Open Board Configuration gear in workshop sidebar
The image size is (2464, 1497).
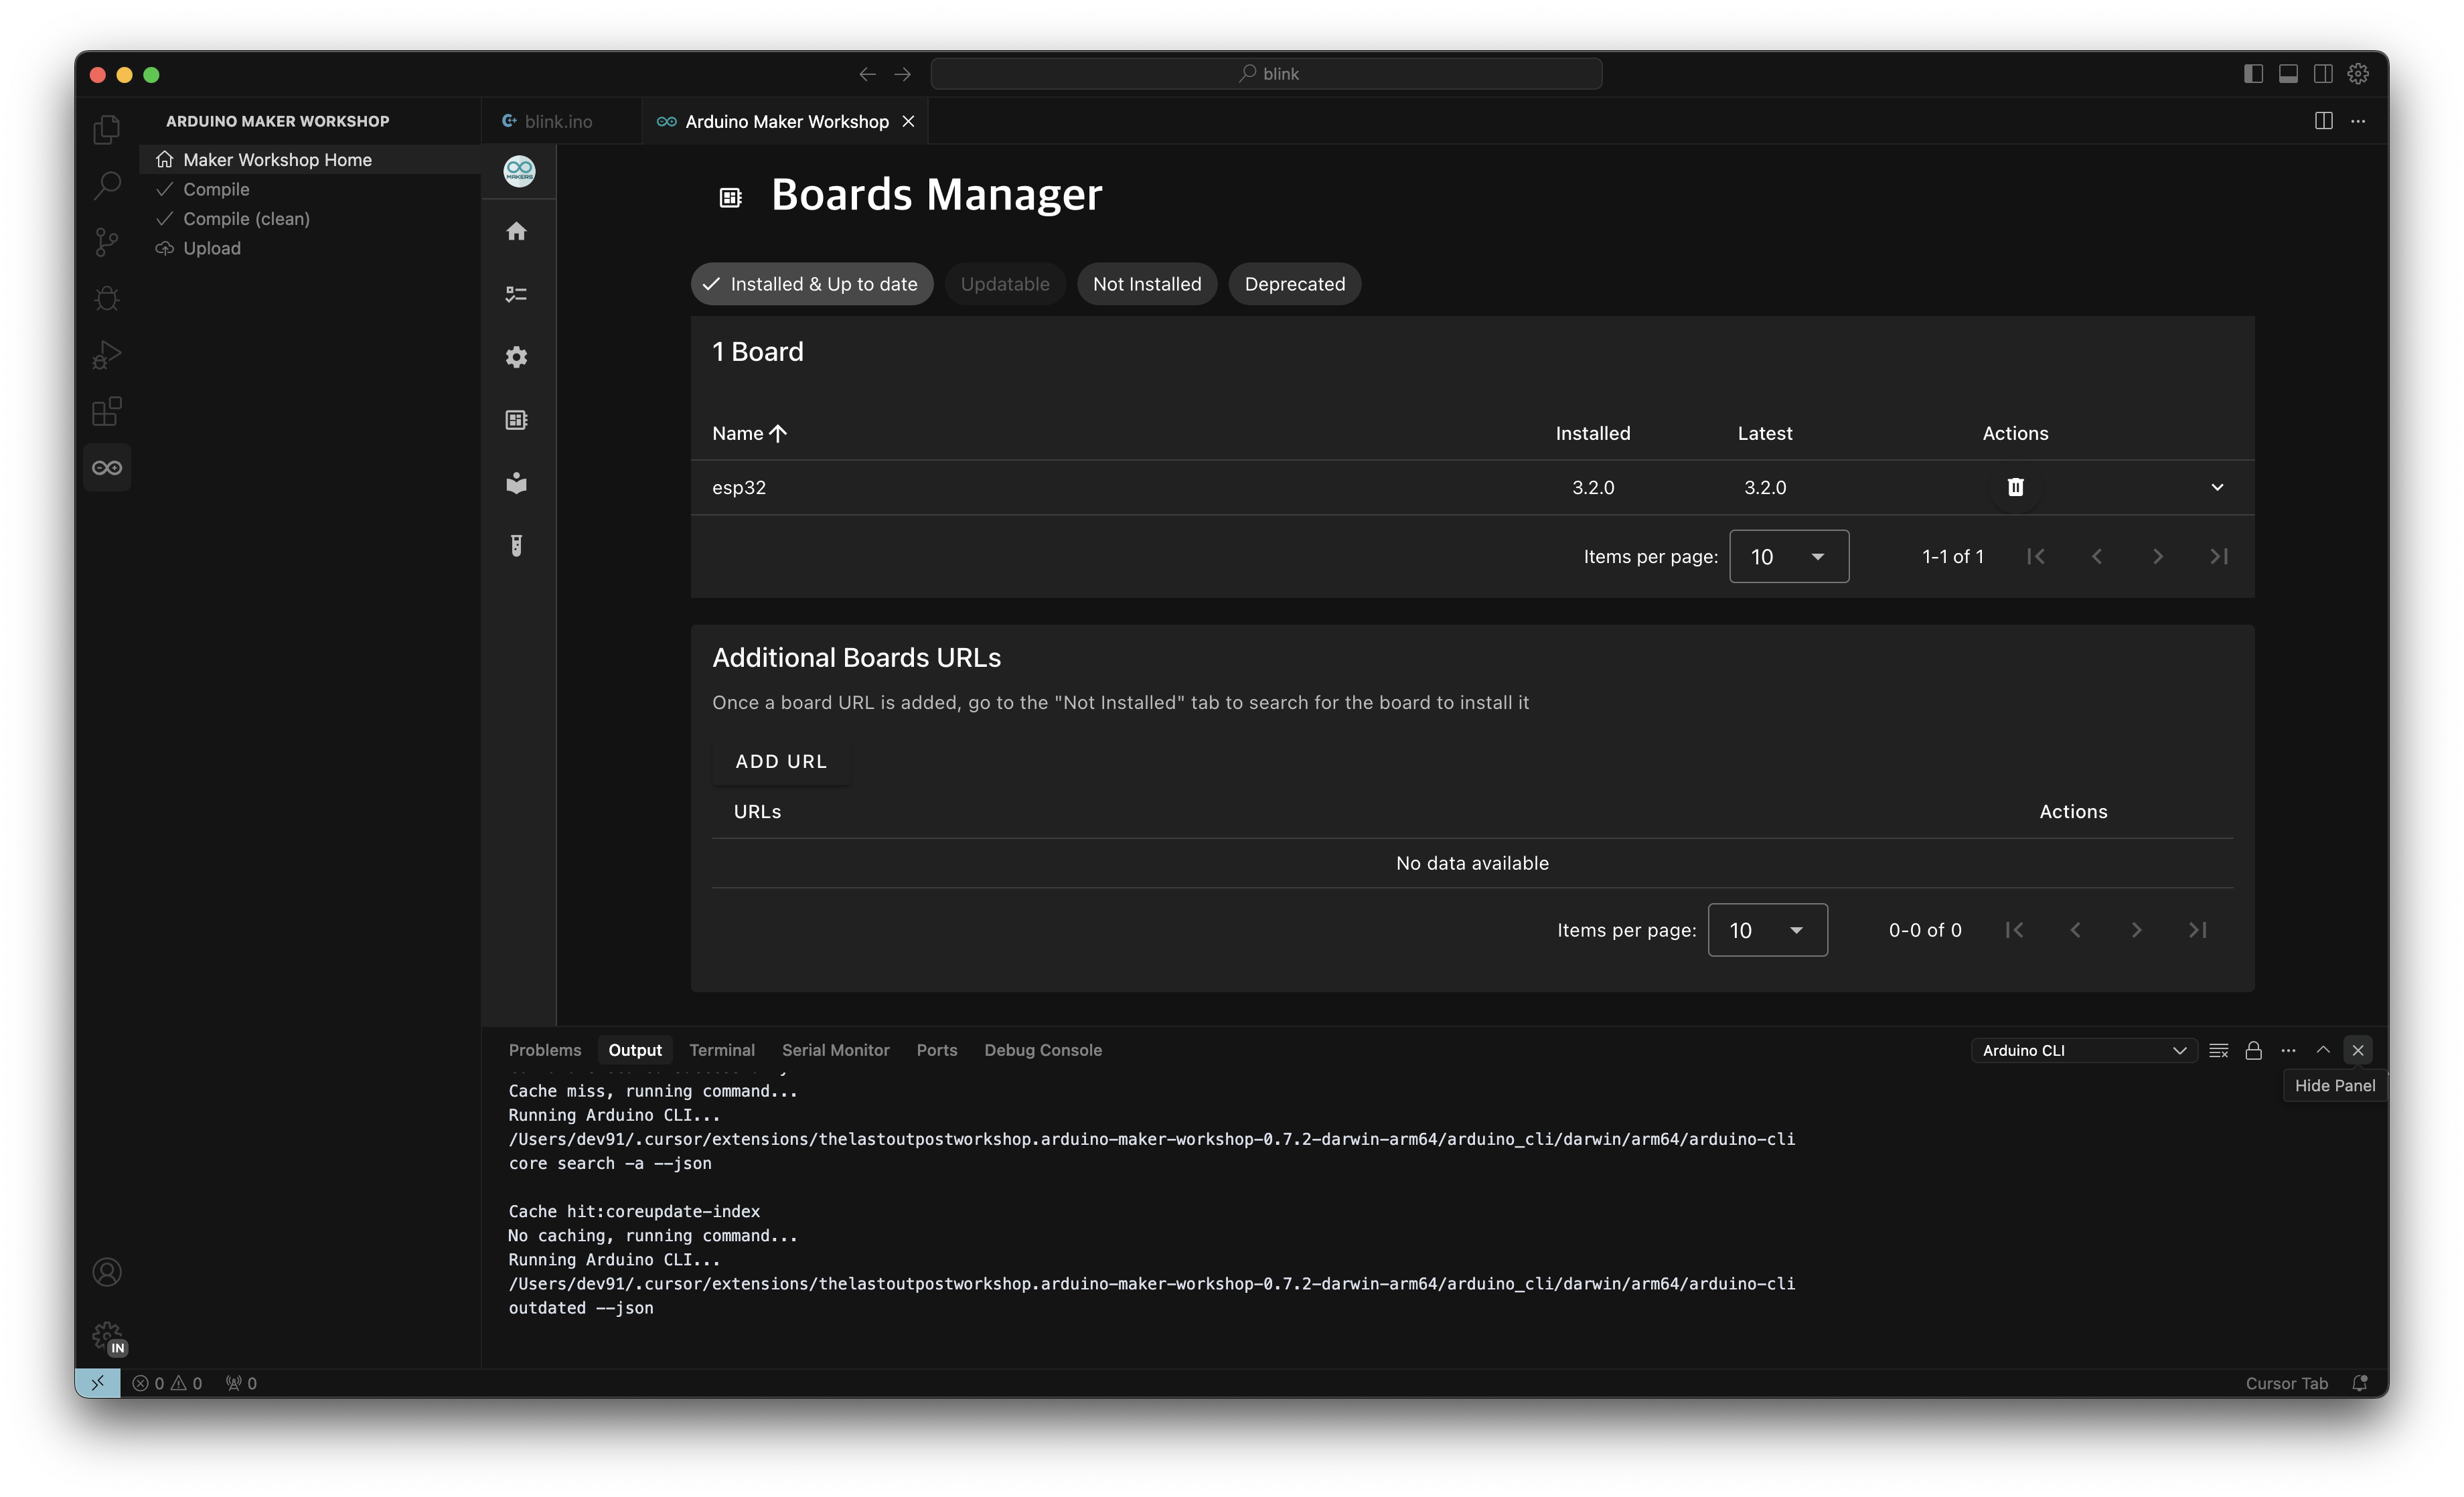[x=516, y=357]
